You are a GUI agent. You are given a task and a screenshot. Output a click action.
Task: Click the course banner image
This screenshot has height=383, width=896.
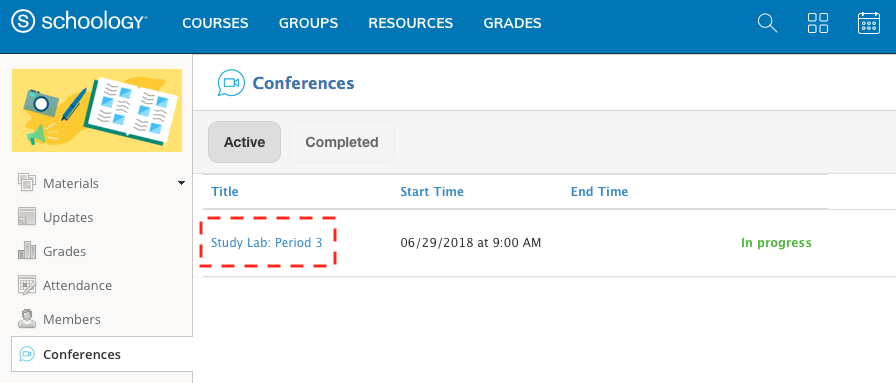pos(97,110)
